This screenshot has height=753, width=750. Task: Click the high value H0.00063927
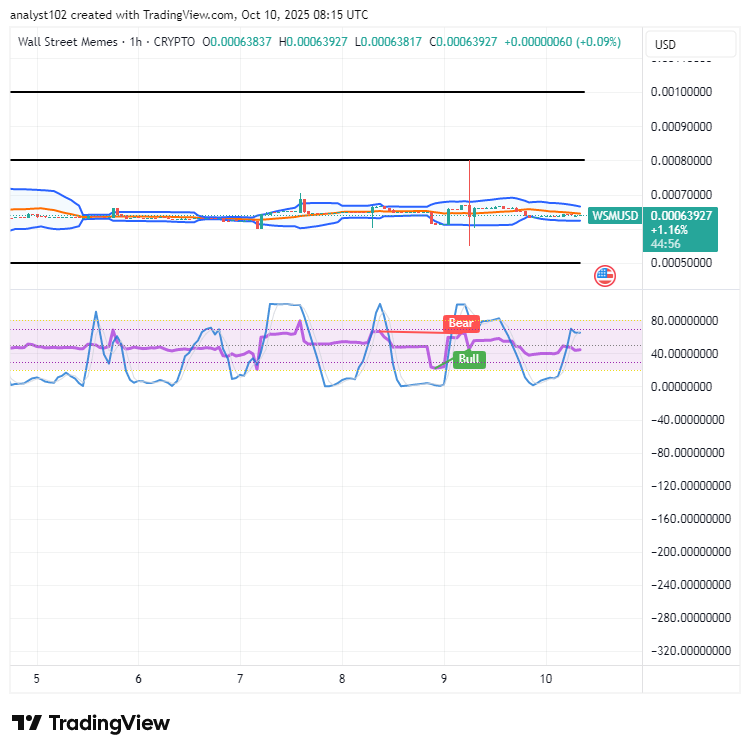[313, 42]
